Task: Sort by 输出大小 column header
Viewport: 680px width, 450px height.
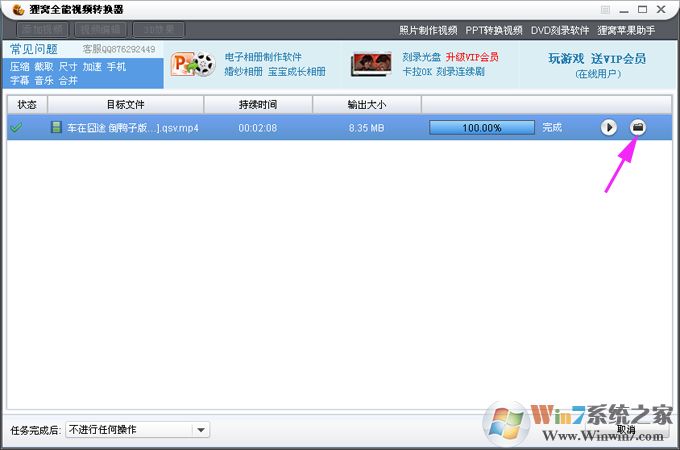Action: [367, 104]
